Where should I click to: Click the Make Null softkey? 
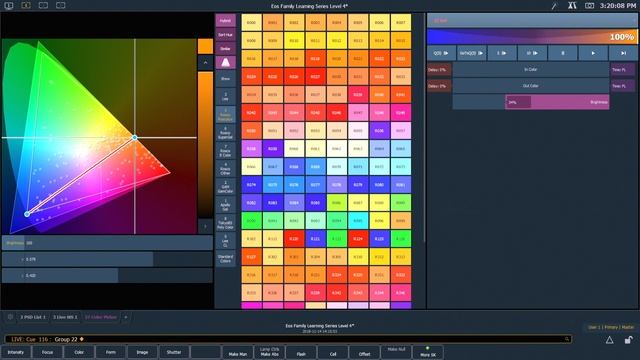[x=396, y=352]
